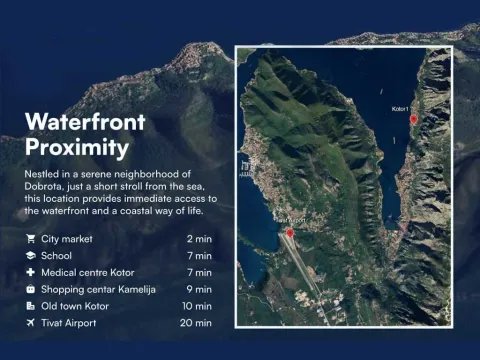Click the 'Medical centre Kotor' label
This screenshot has height=360, width=480.
click(88, 273)
